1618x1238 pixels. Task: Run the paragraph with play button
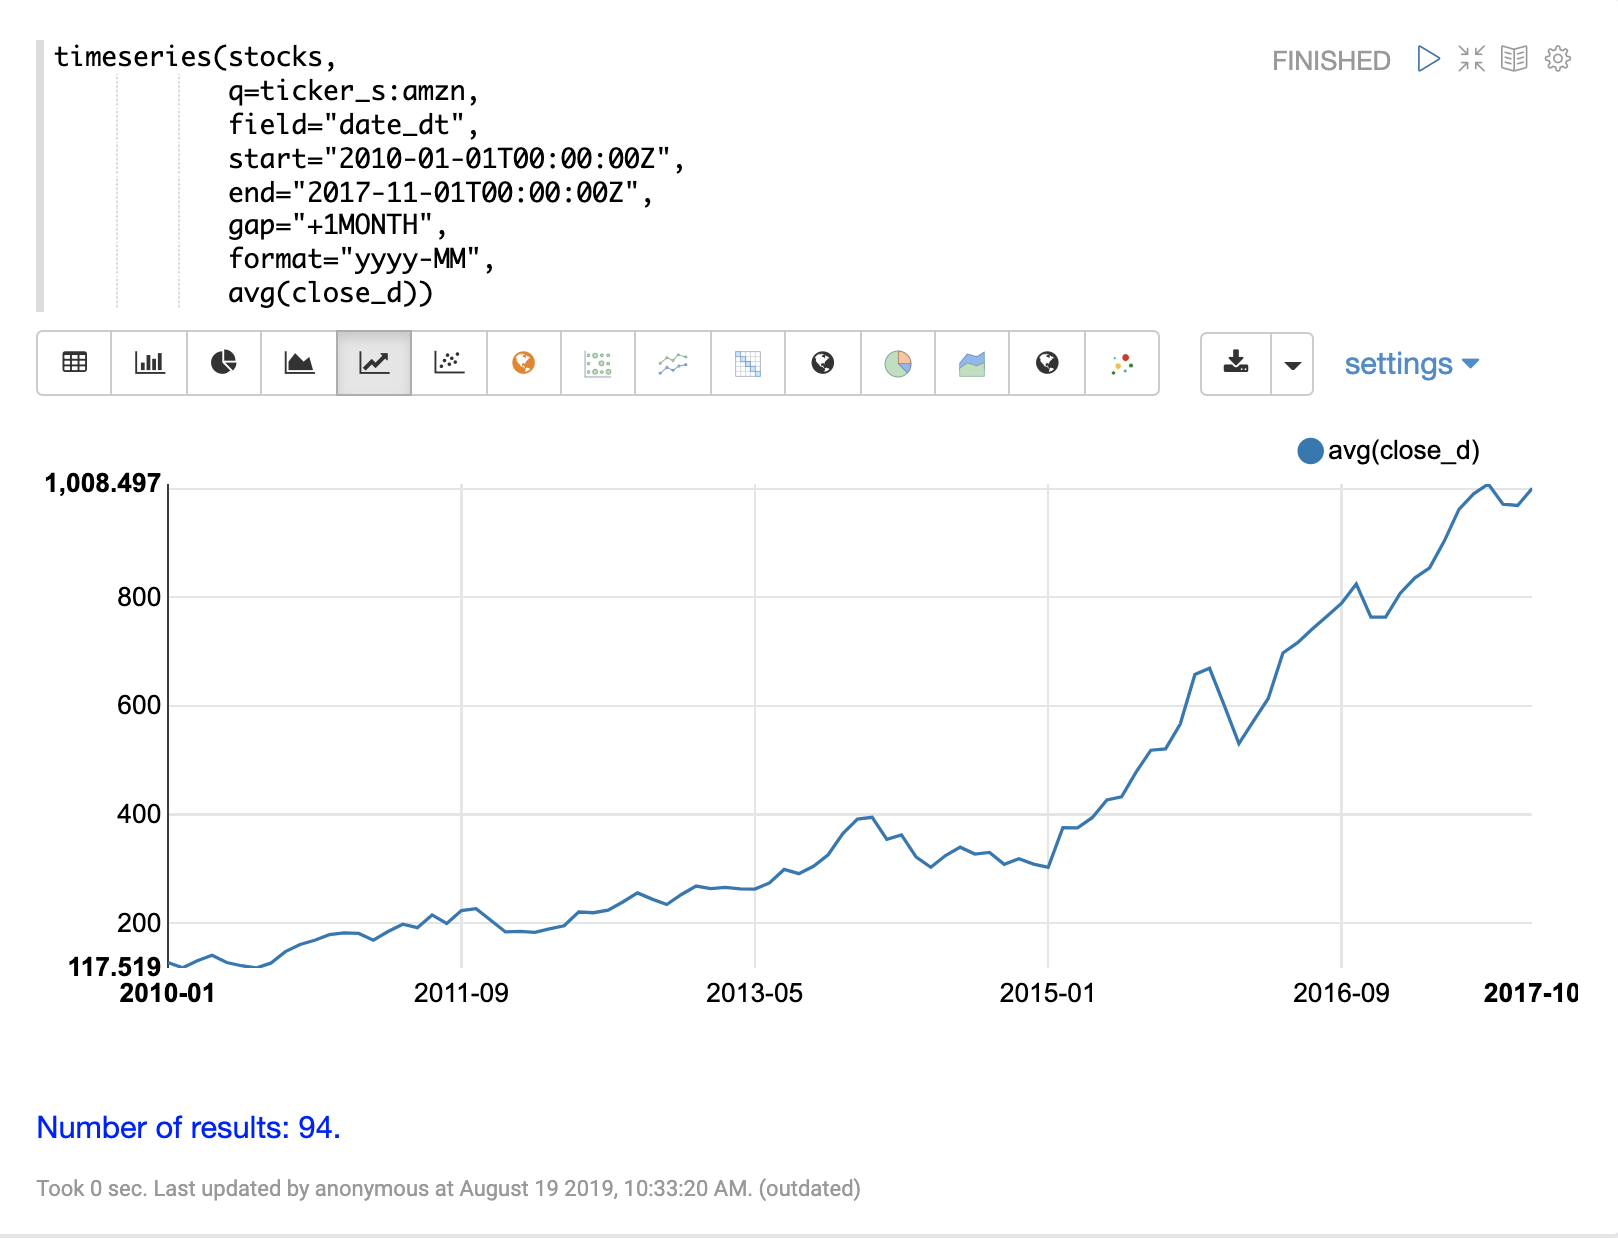tap(1428, 59)
